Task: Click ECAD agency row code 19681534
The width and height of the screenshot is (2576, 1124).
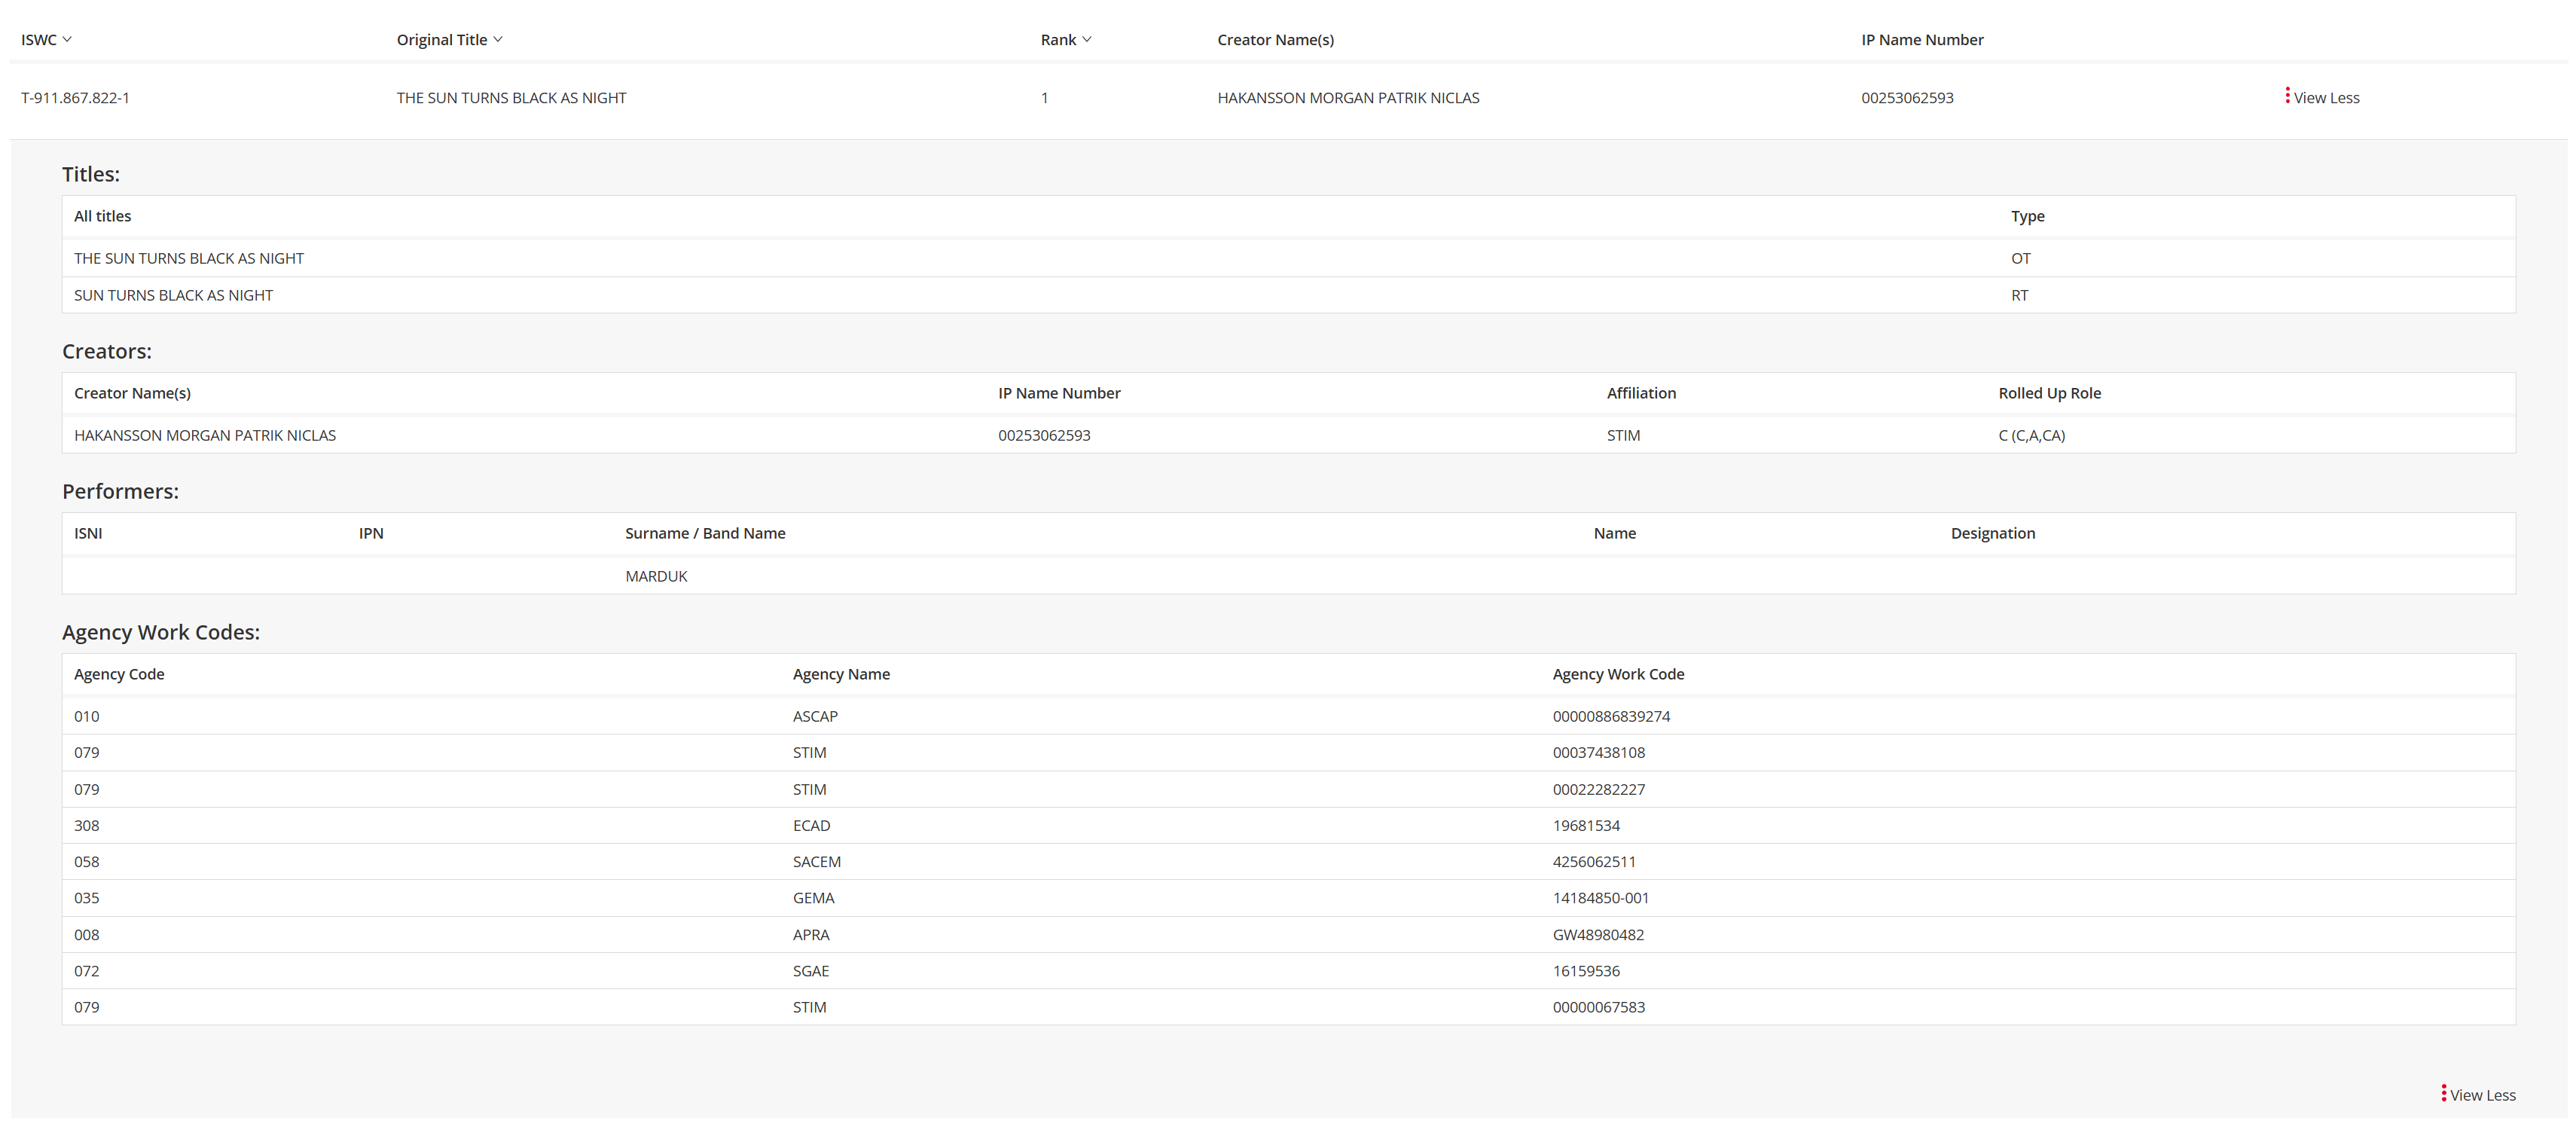Action: coord(1586,826)
